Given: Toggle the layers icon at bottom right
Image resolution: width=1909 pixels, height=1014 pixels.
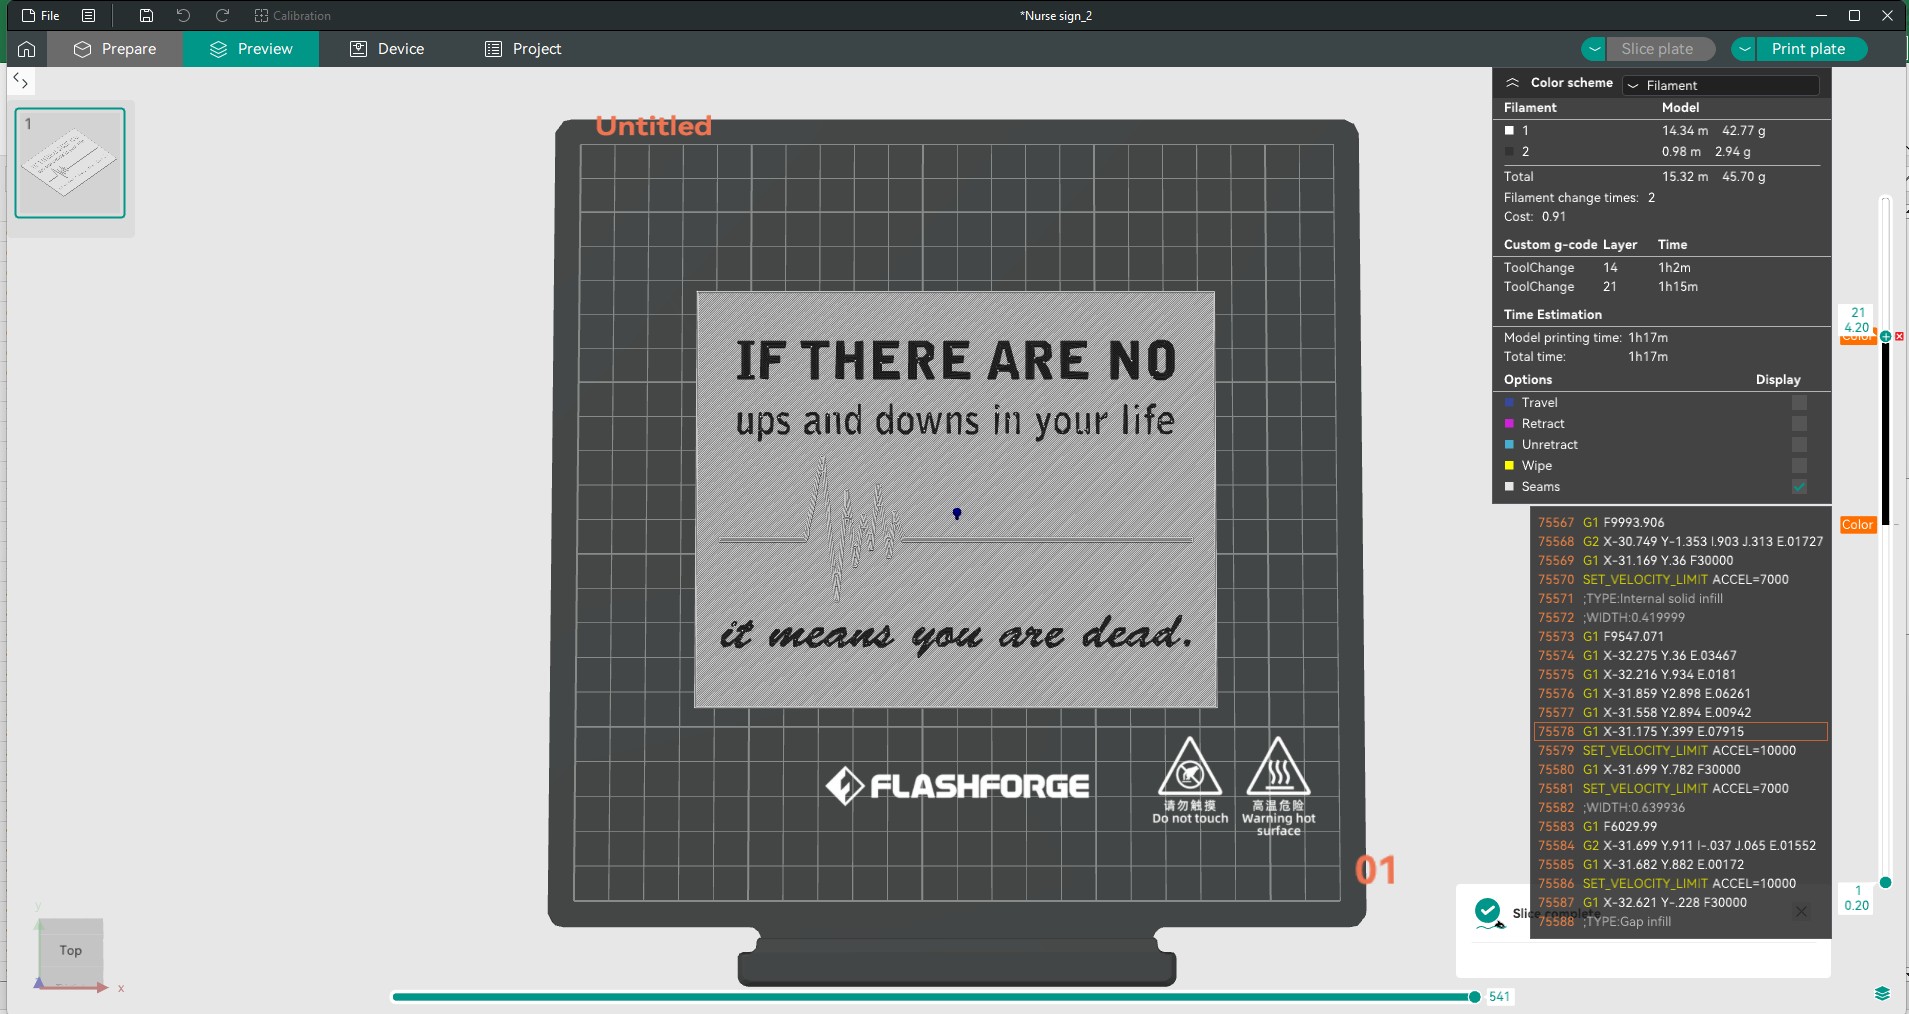Looking at the screenshot, I should 1883,993.
